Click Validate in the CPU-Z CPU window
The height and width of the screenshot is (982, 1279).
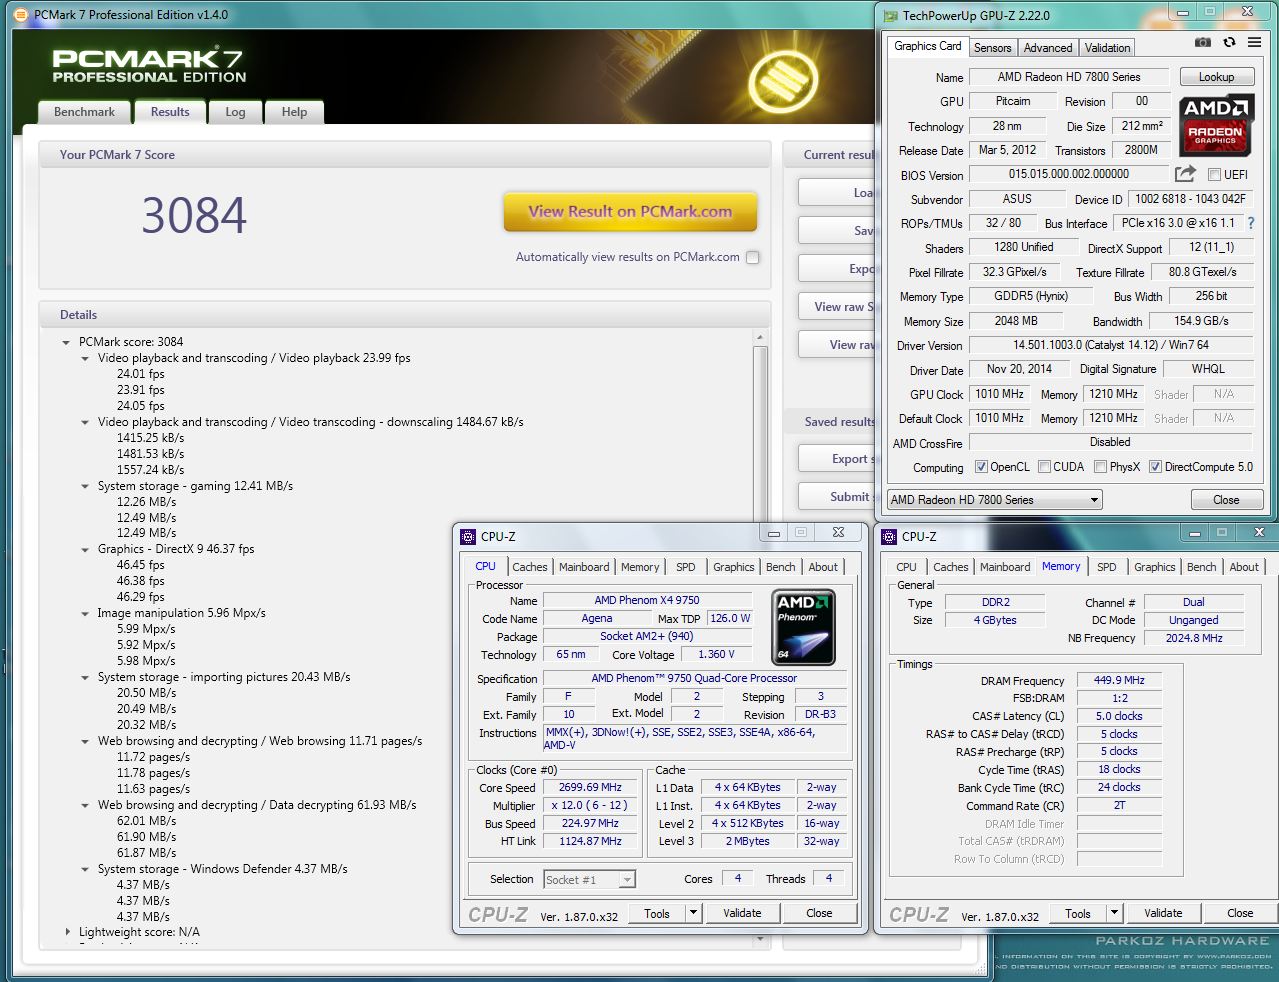[742, 913]
